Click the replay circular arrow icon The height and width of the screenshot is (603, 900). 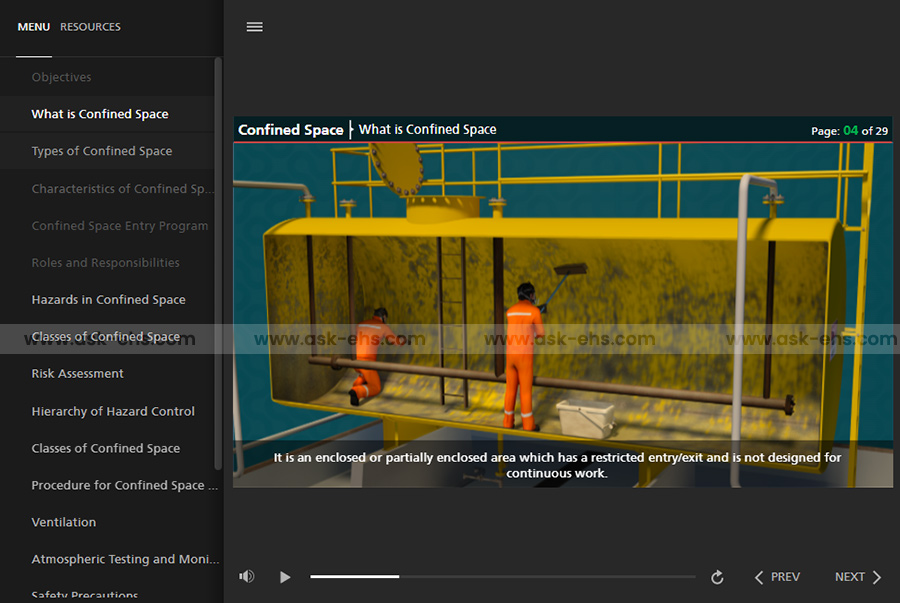click(x=717, y=577)
